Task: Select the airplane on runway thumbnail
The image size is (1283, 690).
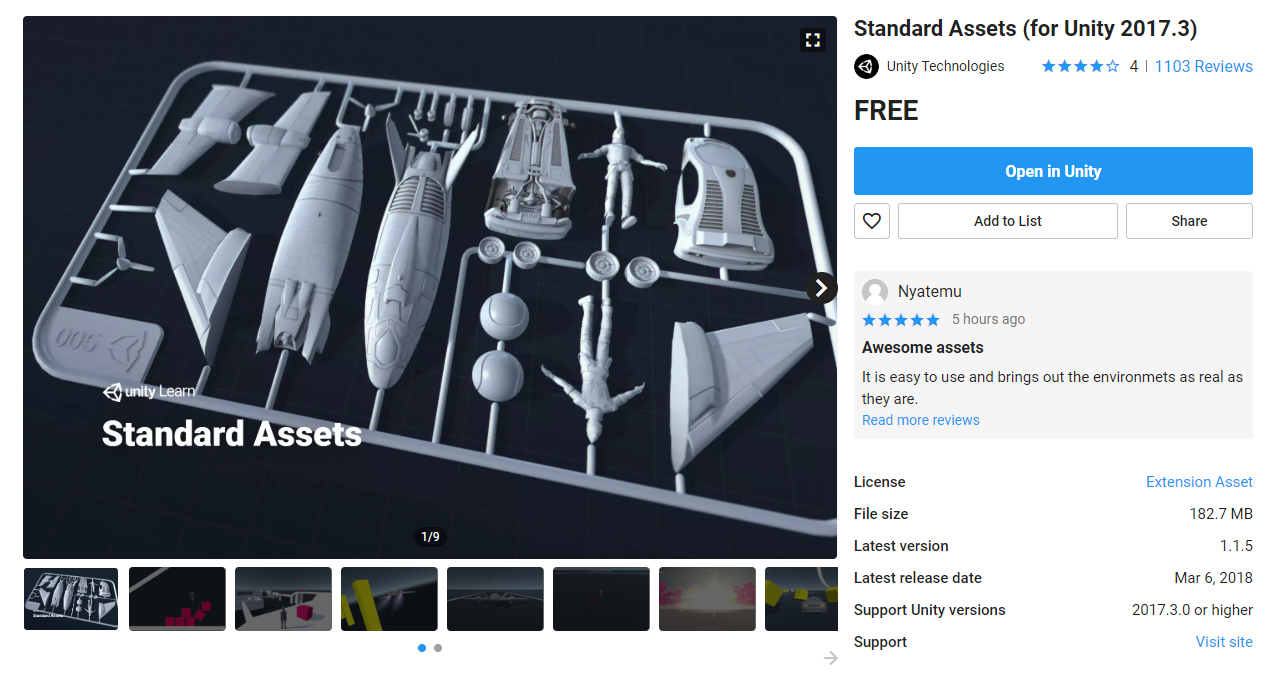Action: (495, 599)
